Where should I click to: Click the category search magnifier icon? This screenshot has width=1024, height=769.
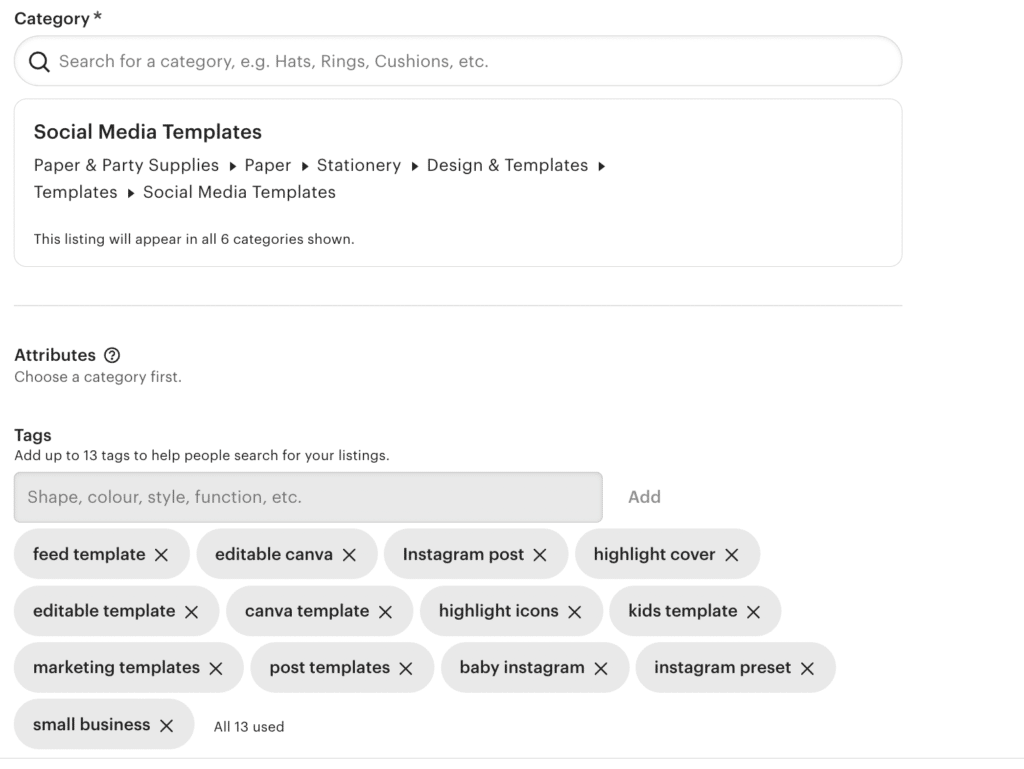[39, 61]
